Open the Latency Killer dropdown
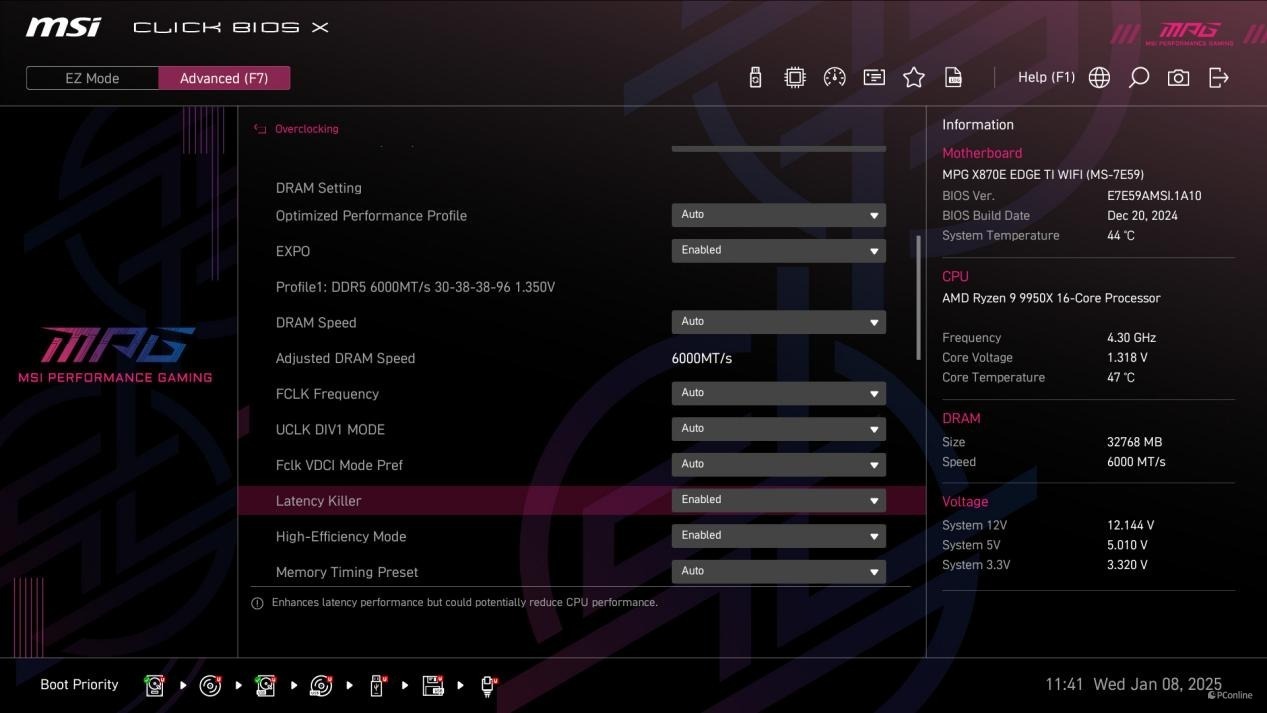Screen dimensions: 1267x713 [x=778, y=500]
